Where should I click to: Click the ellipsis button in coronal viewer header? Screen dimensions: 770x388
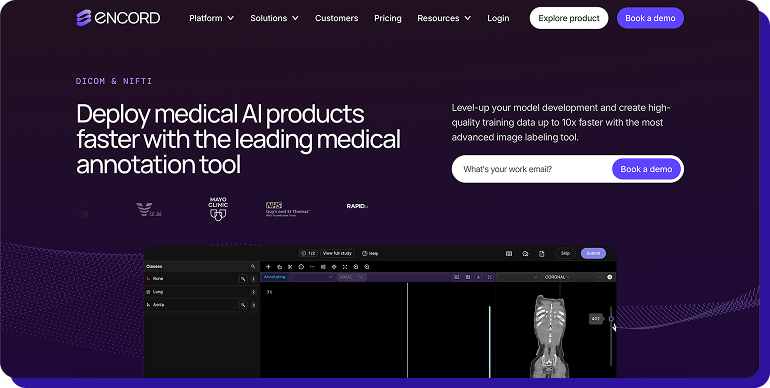click(600, 277)
